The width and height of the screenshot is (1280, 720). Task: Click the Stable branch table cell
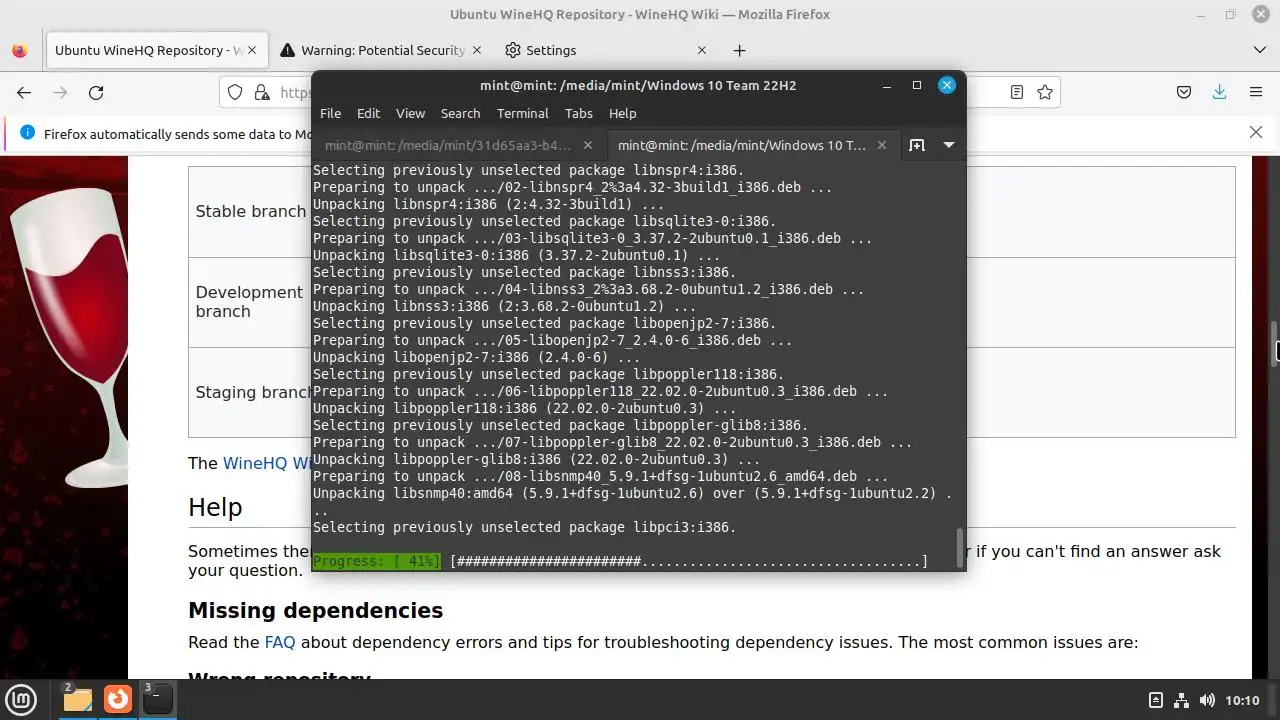(250, 211)
